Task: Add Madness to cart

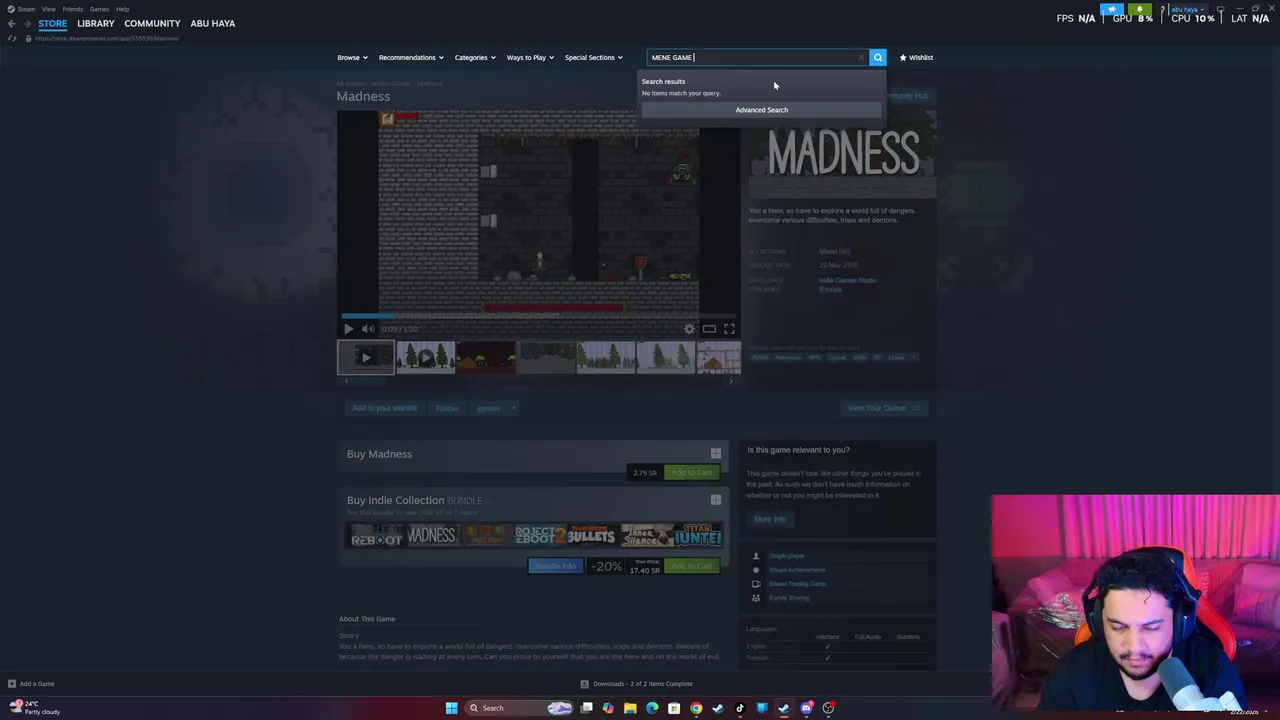Action: tap(691, 472)
